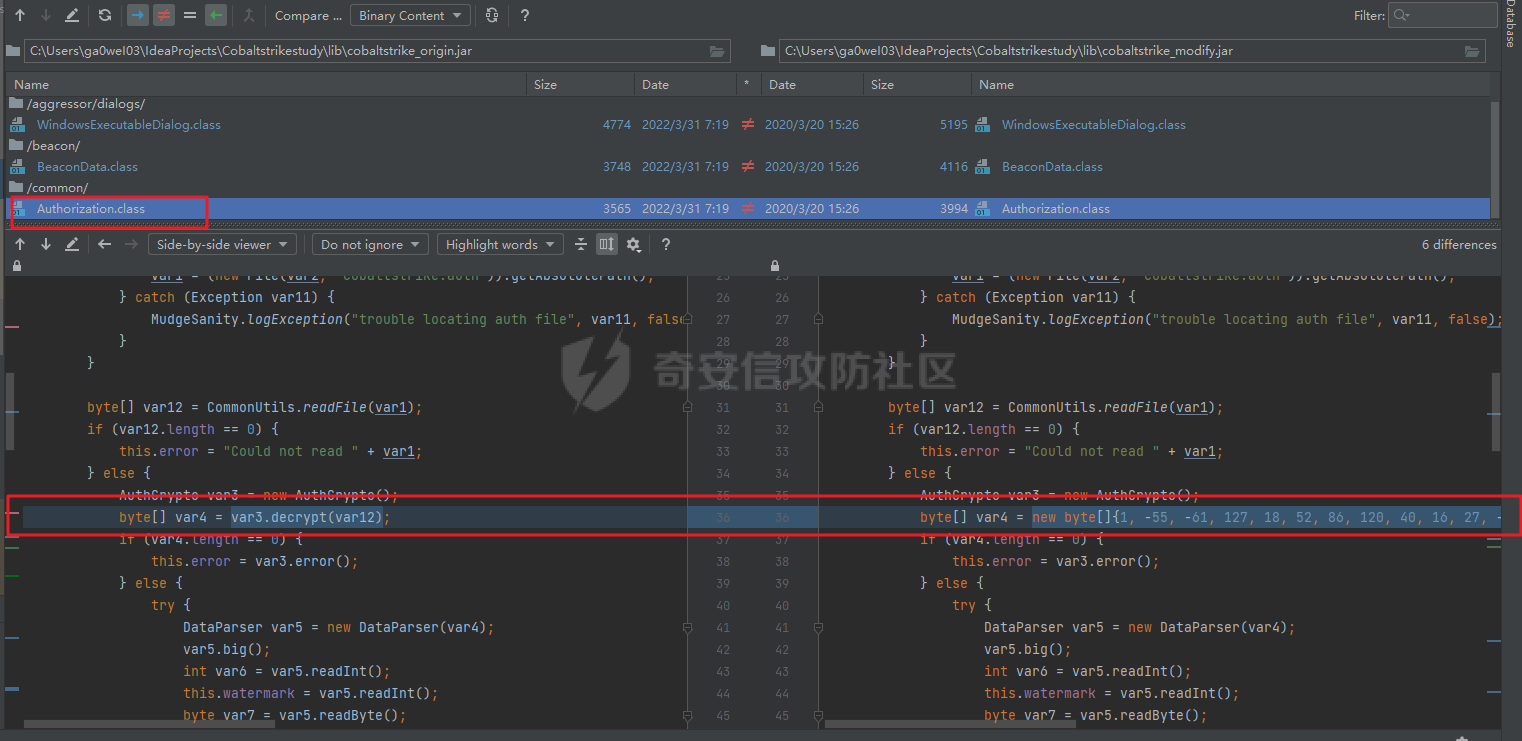This screenshot has height=741, width=1522.
Task: Select the /aggressor/dialogs/ folder row
Action: coord(747,104)
